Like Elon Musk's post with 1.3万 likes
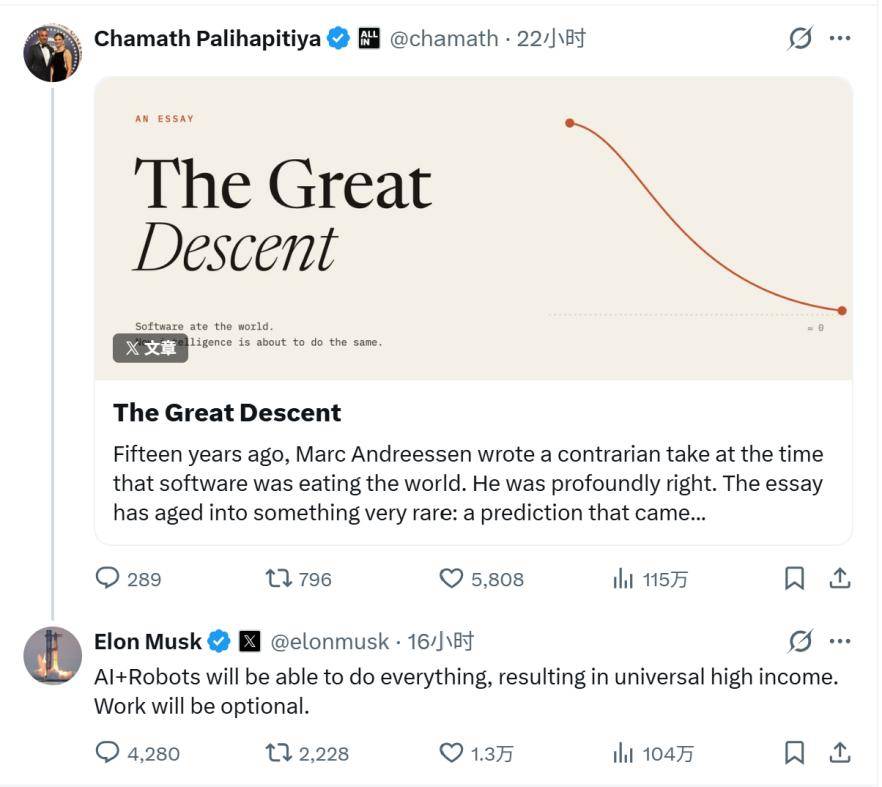882x787 pixels. pyautogui.click(x=476, y=753)
